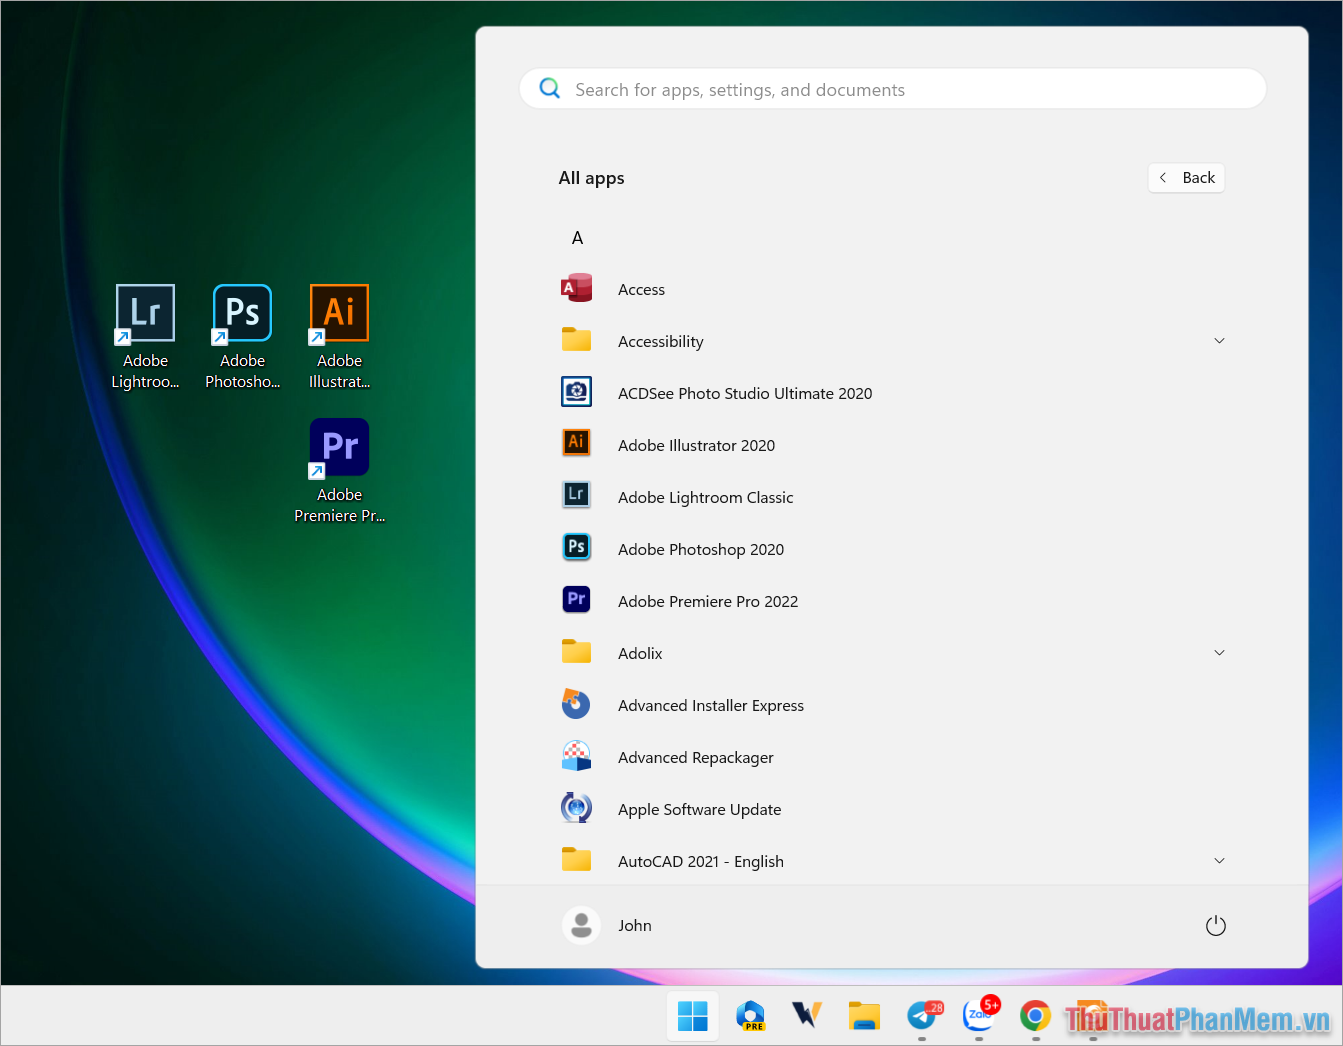This screenshot has height=1046, width=1343.
Task: Click the power button next to John
Action: (1215, 925)
